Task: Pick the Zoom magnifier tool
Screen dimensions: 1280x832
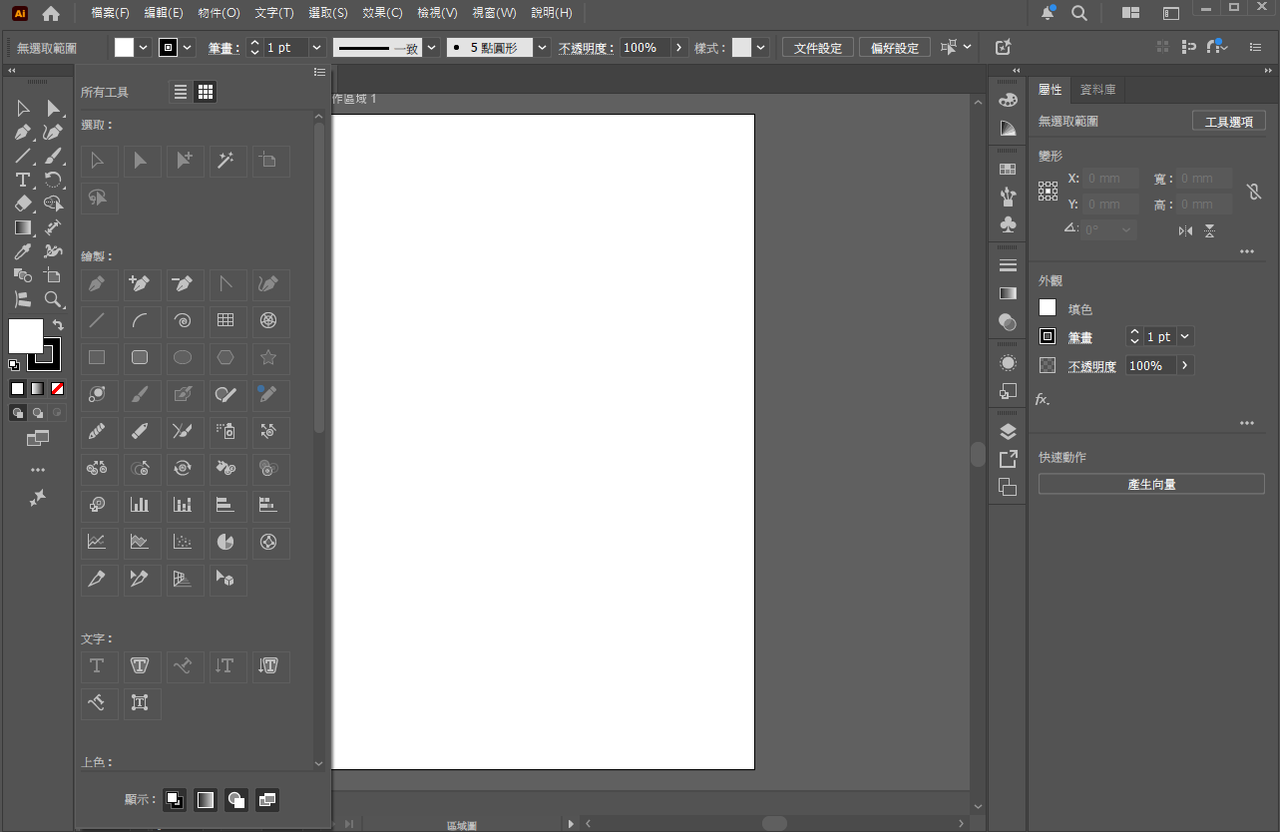Action: click(53, 300)
